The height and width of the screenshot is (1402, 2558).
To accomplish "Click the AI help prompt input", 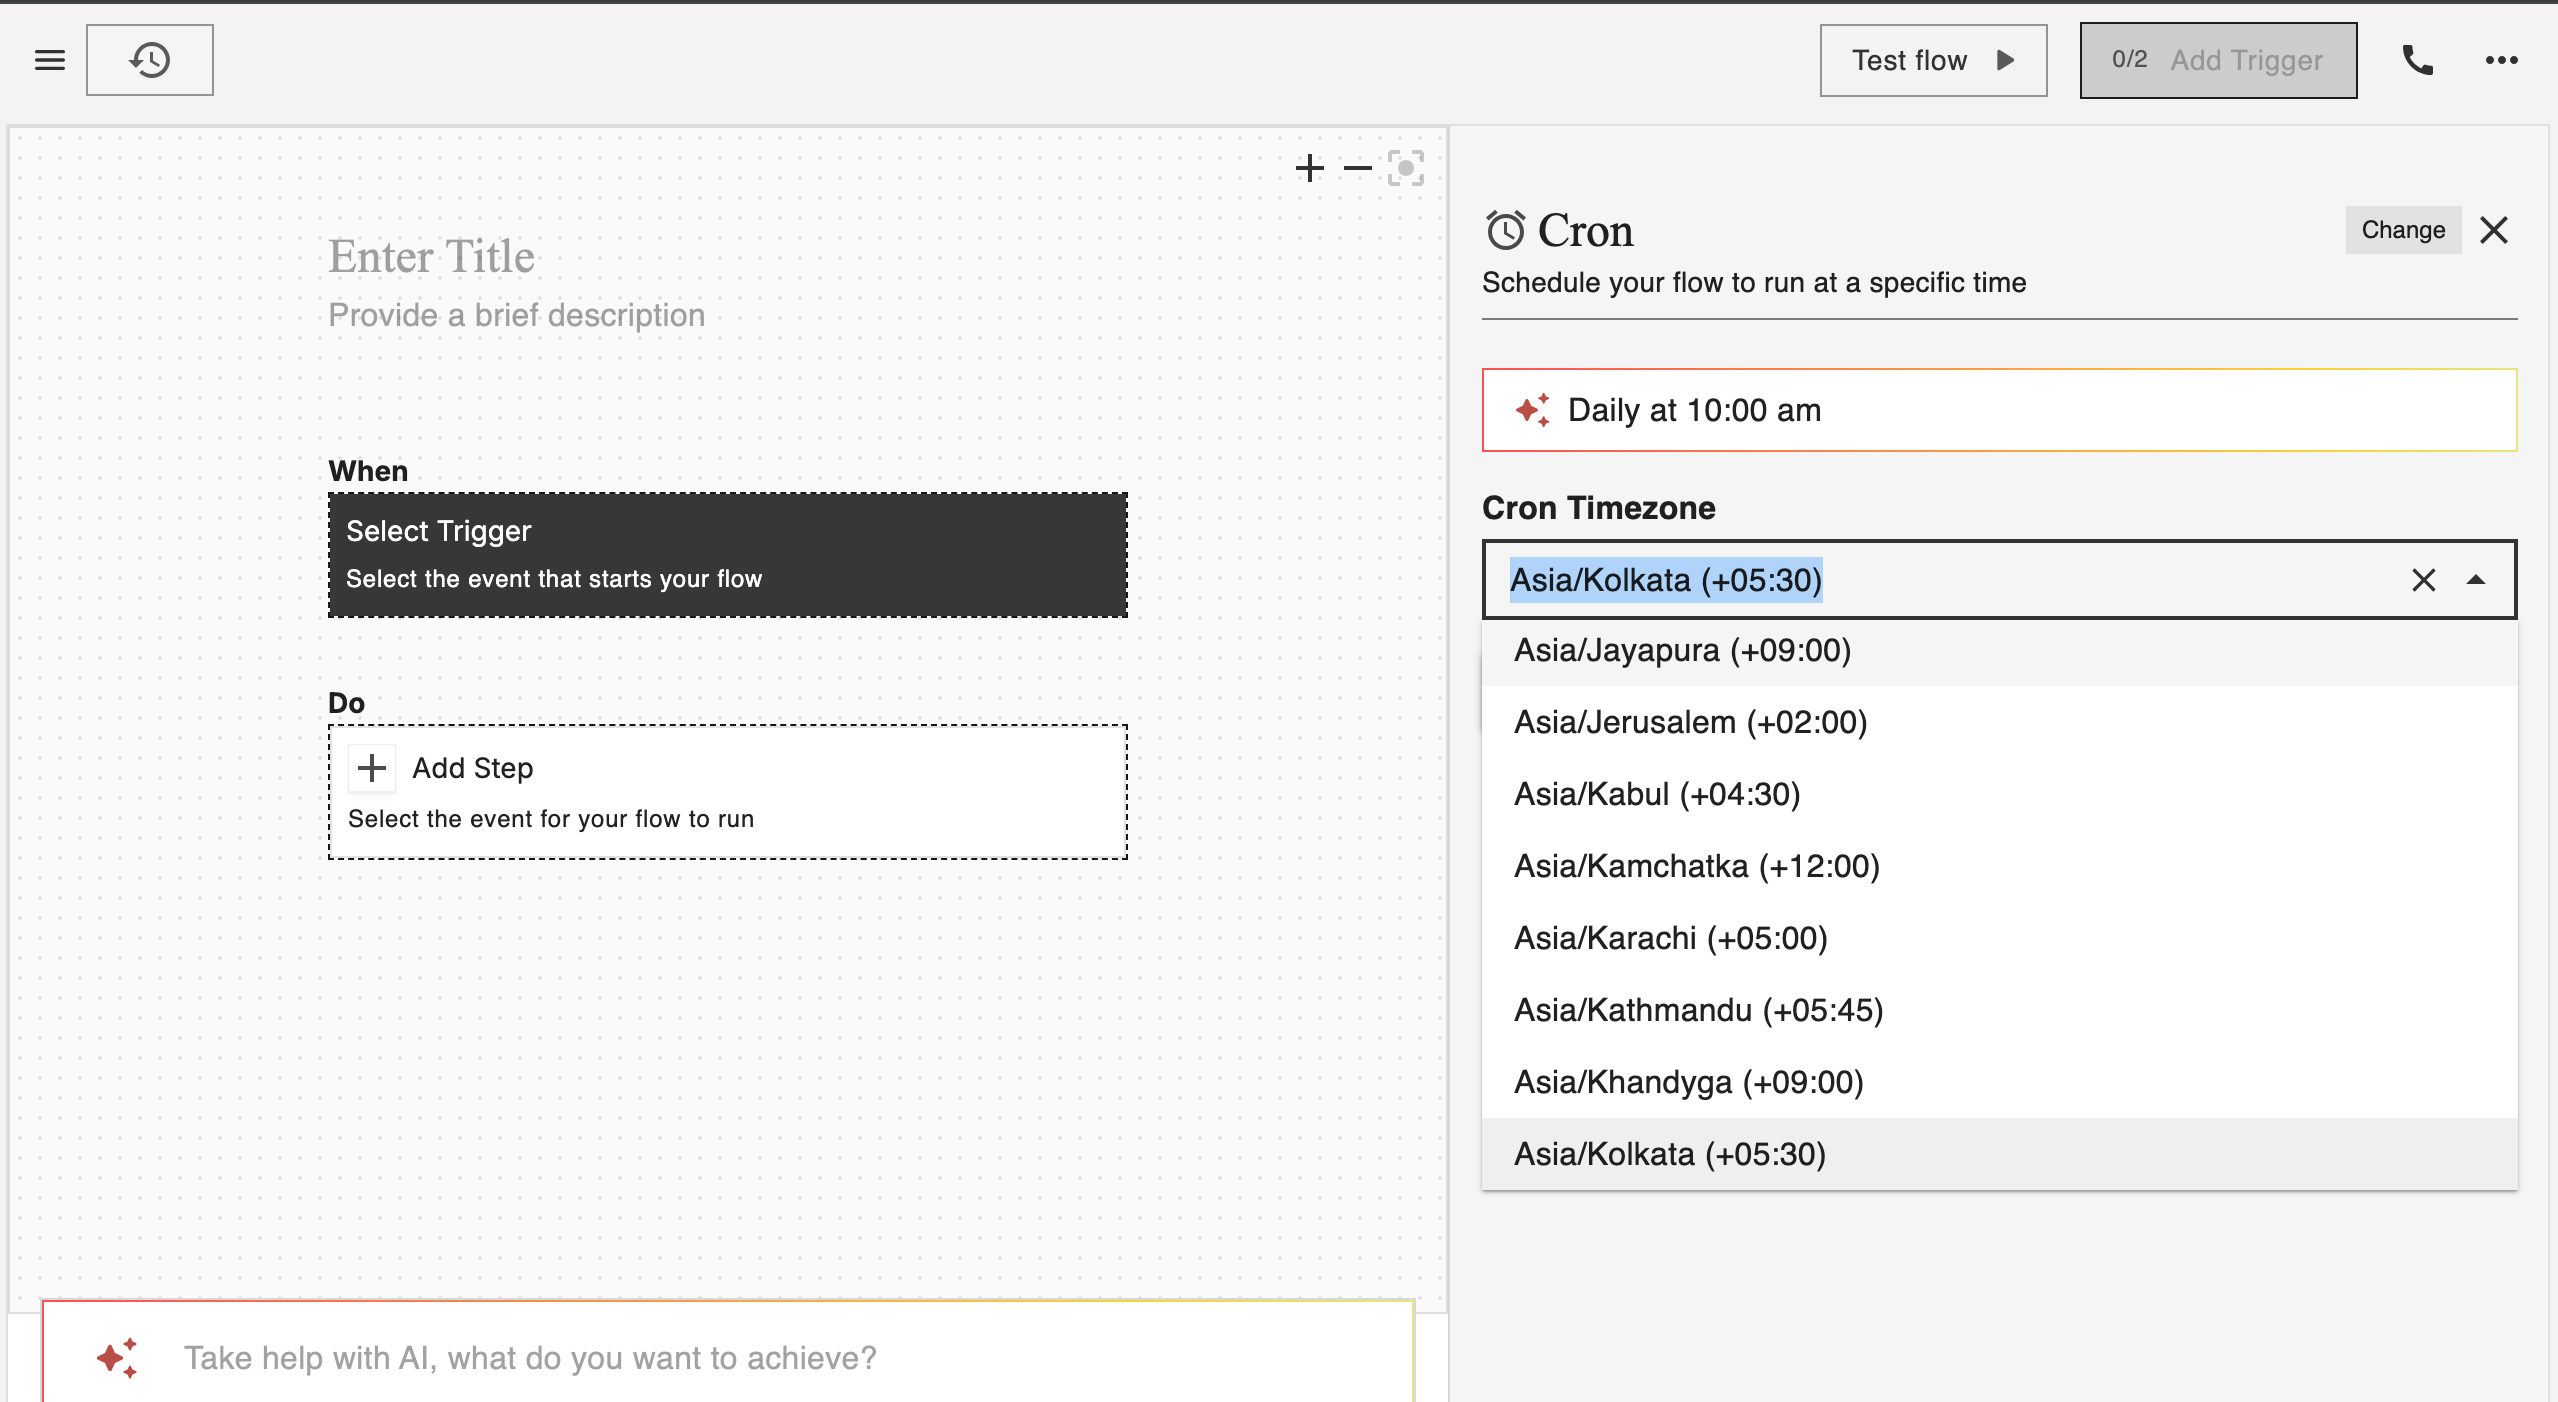I will [728, 1357].
